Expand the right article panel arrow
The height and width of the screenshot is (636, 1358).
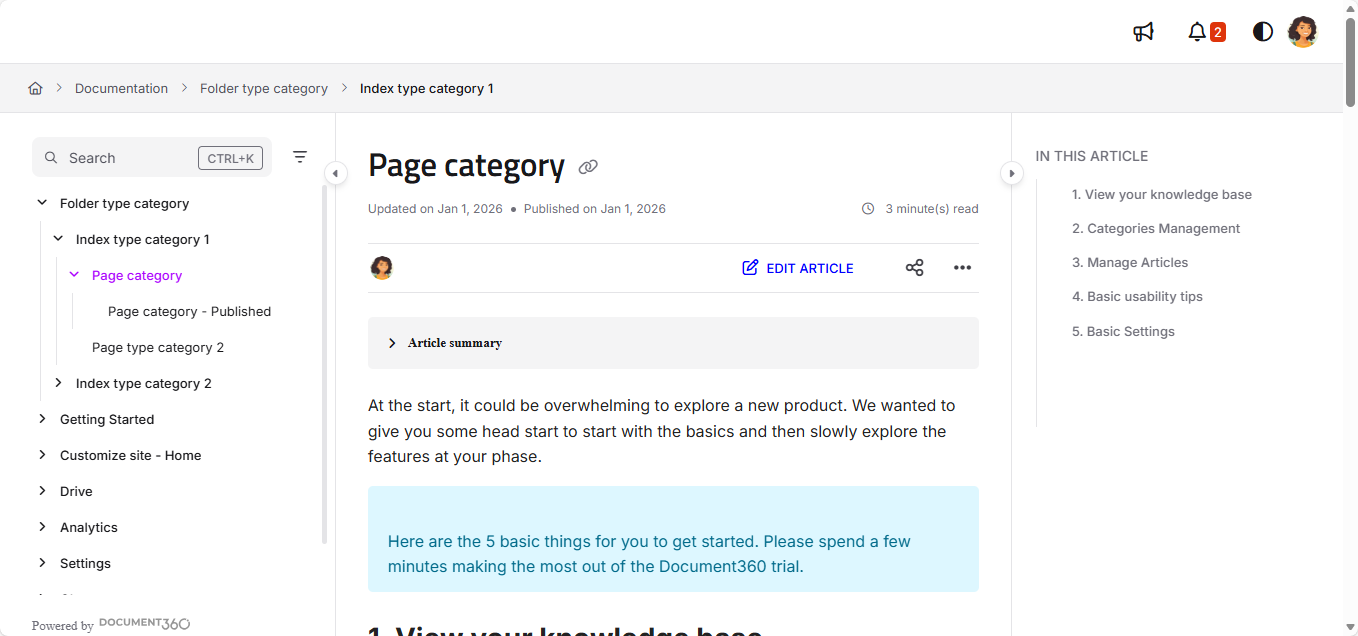click(1012, 173)
